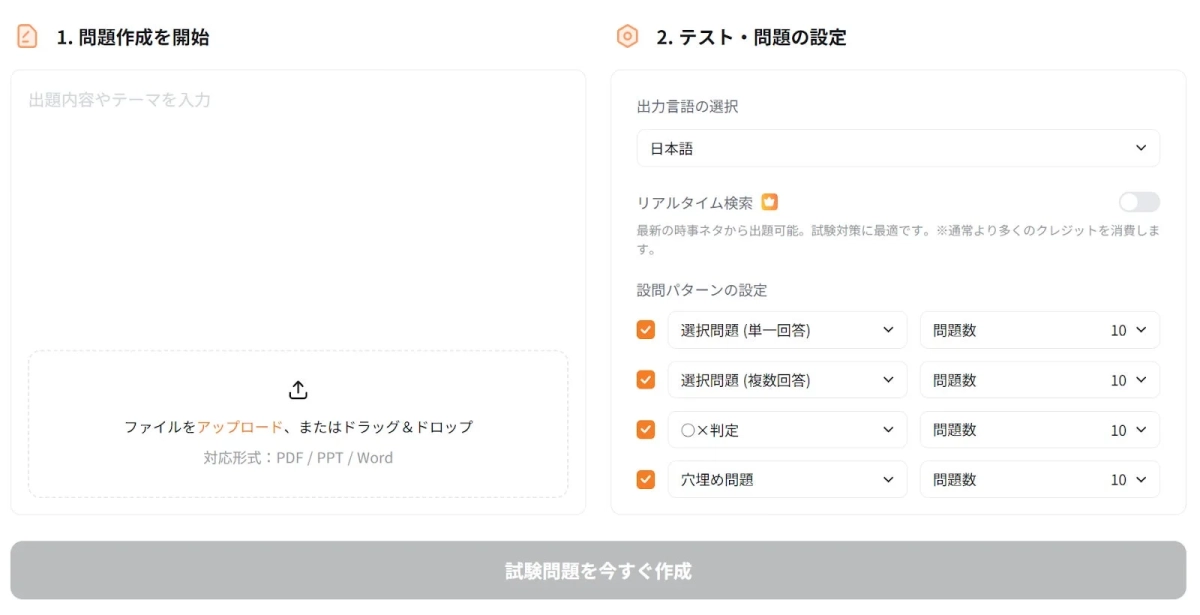Open the question type dropdown for 穴埋め問題
The image size is (1200, 615).
click(790, 478)
